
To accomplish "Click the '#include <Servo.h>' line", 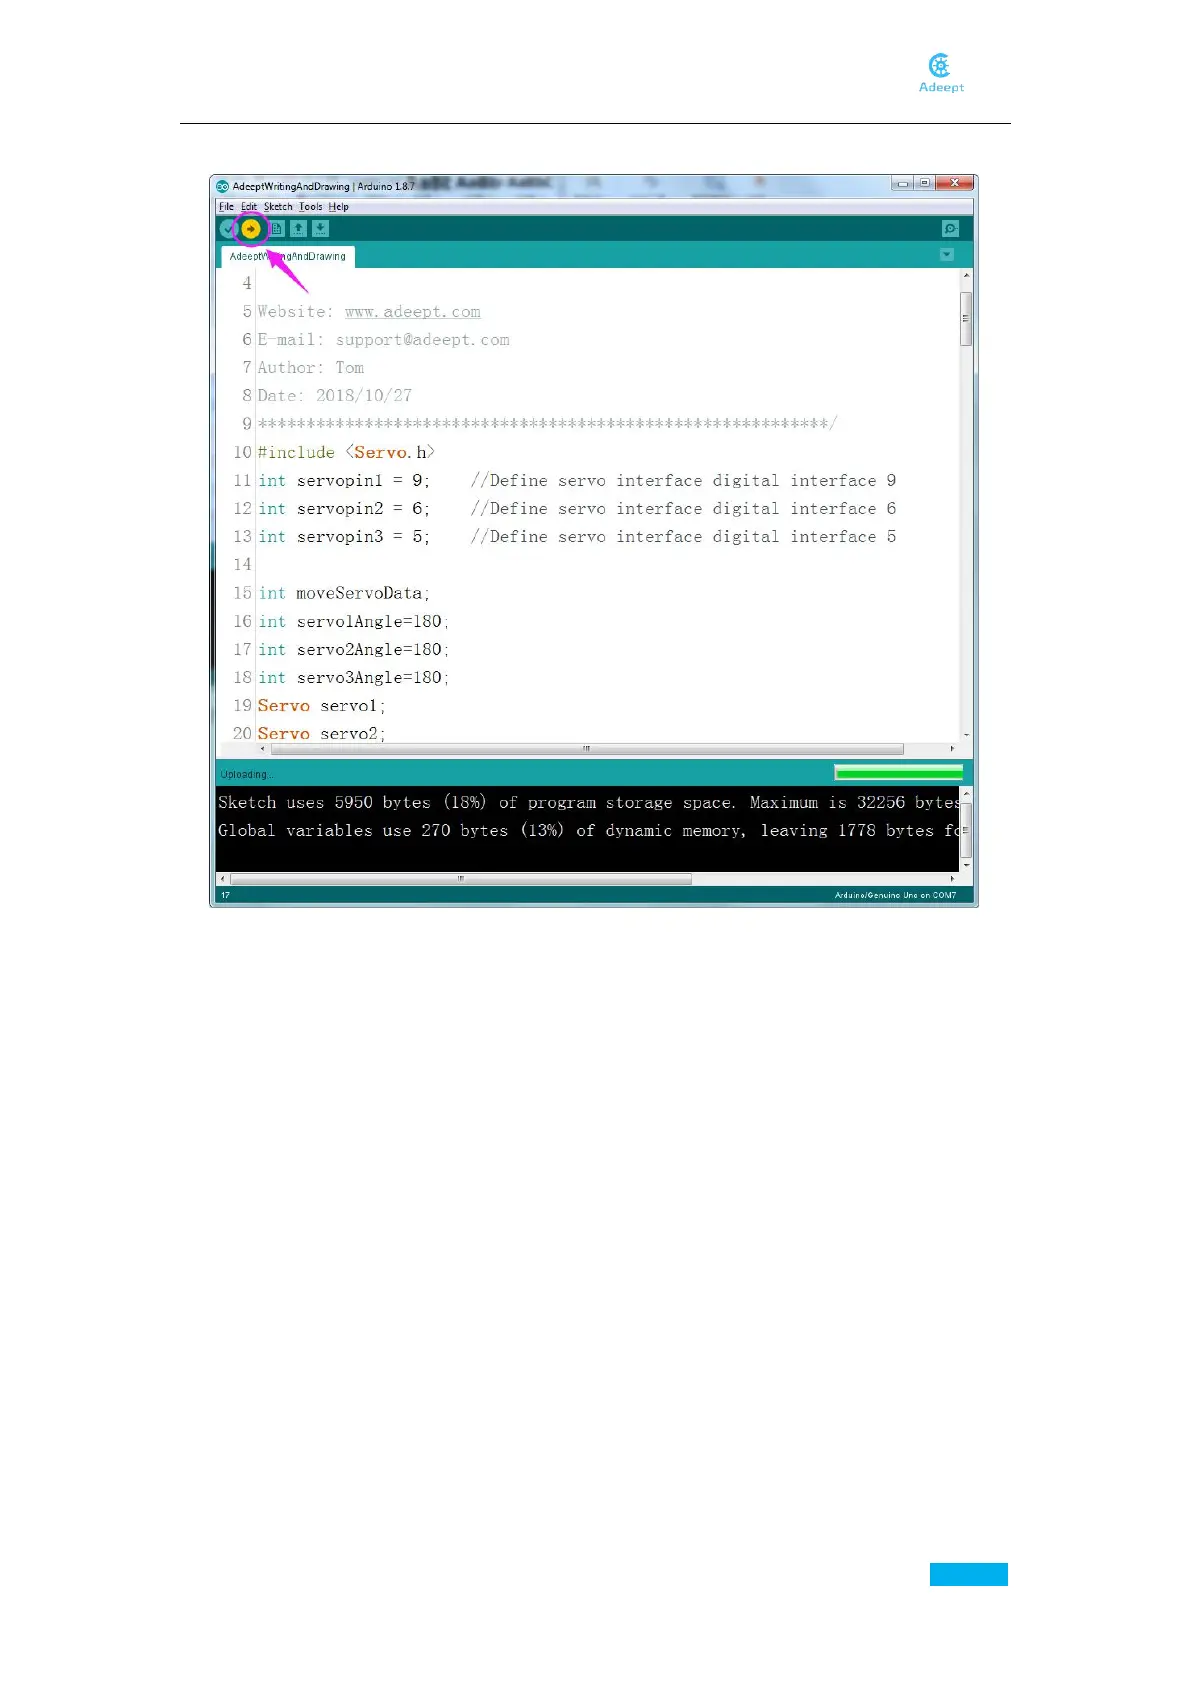I will 346,452.
